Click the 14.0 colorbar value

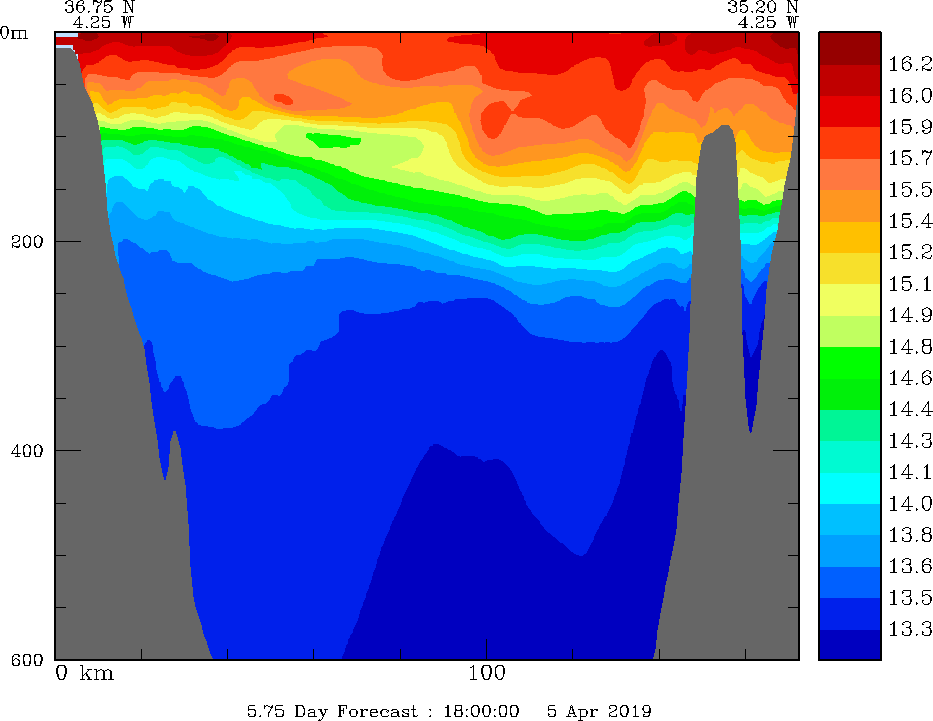coord(910,504)
